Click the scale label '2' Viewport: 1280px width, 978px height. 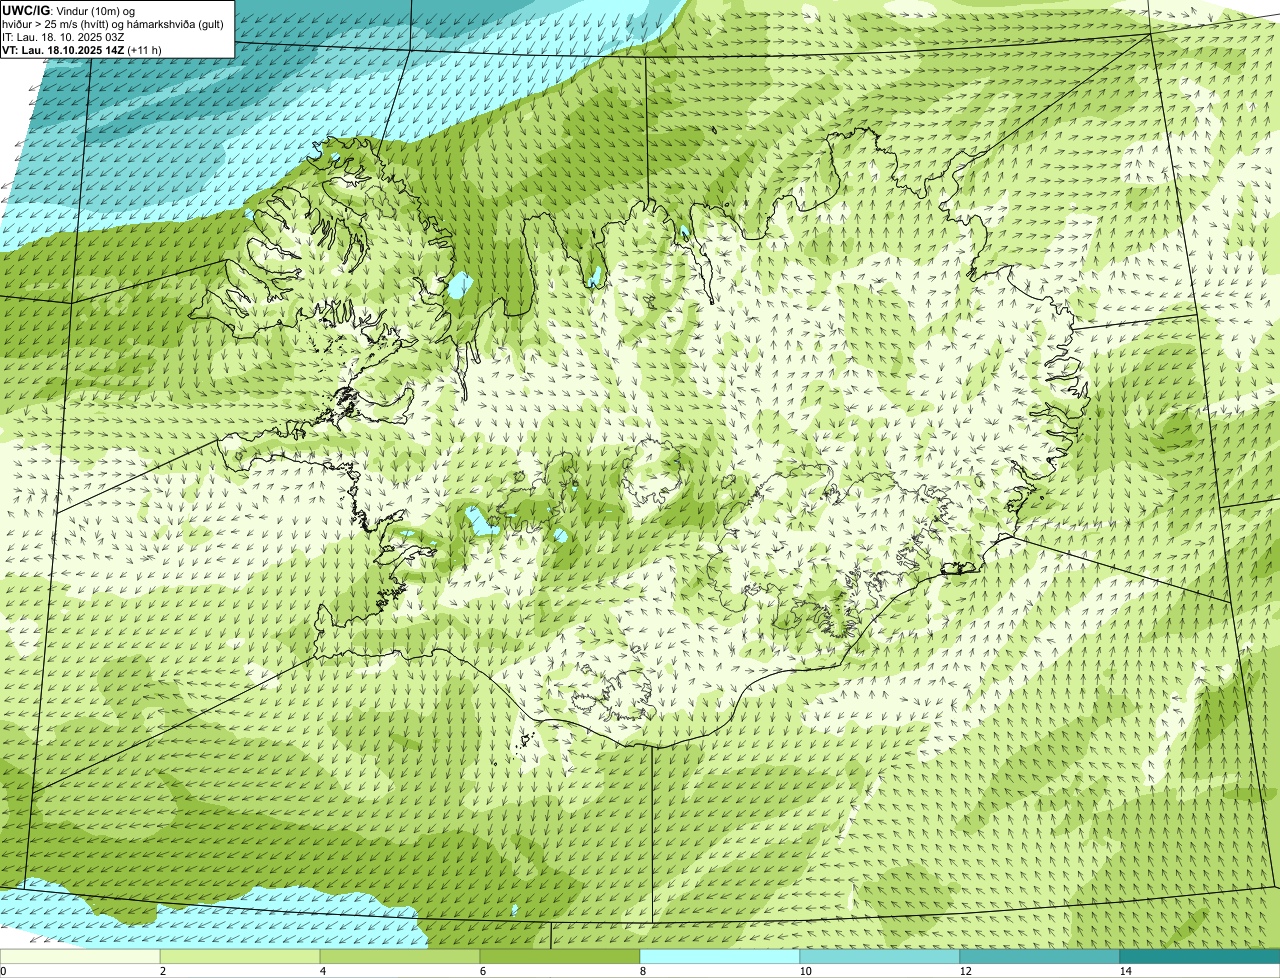click(x=163, y=971)
